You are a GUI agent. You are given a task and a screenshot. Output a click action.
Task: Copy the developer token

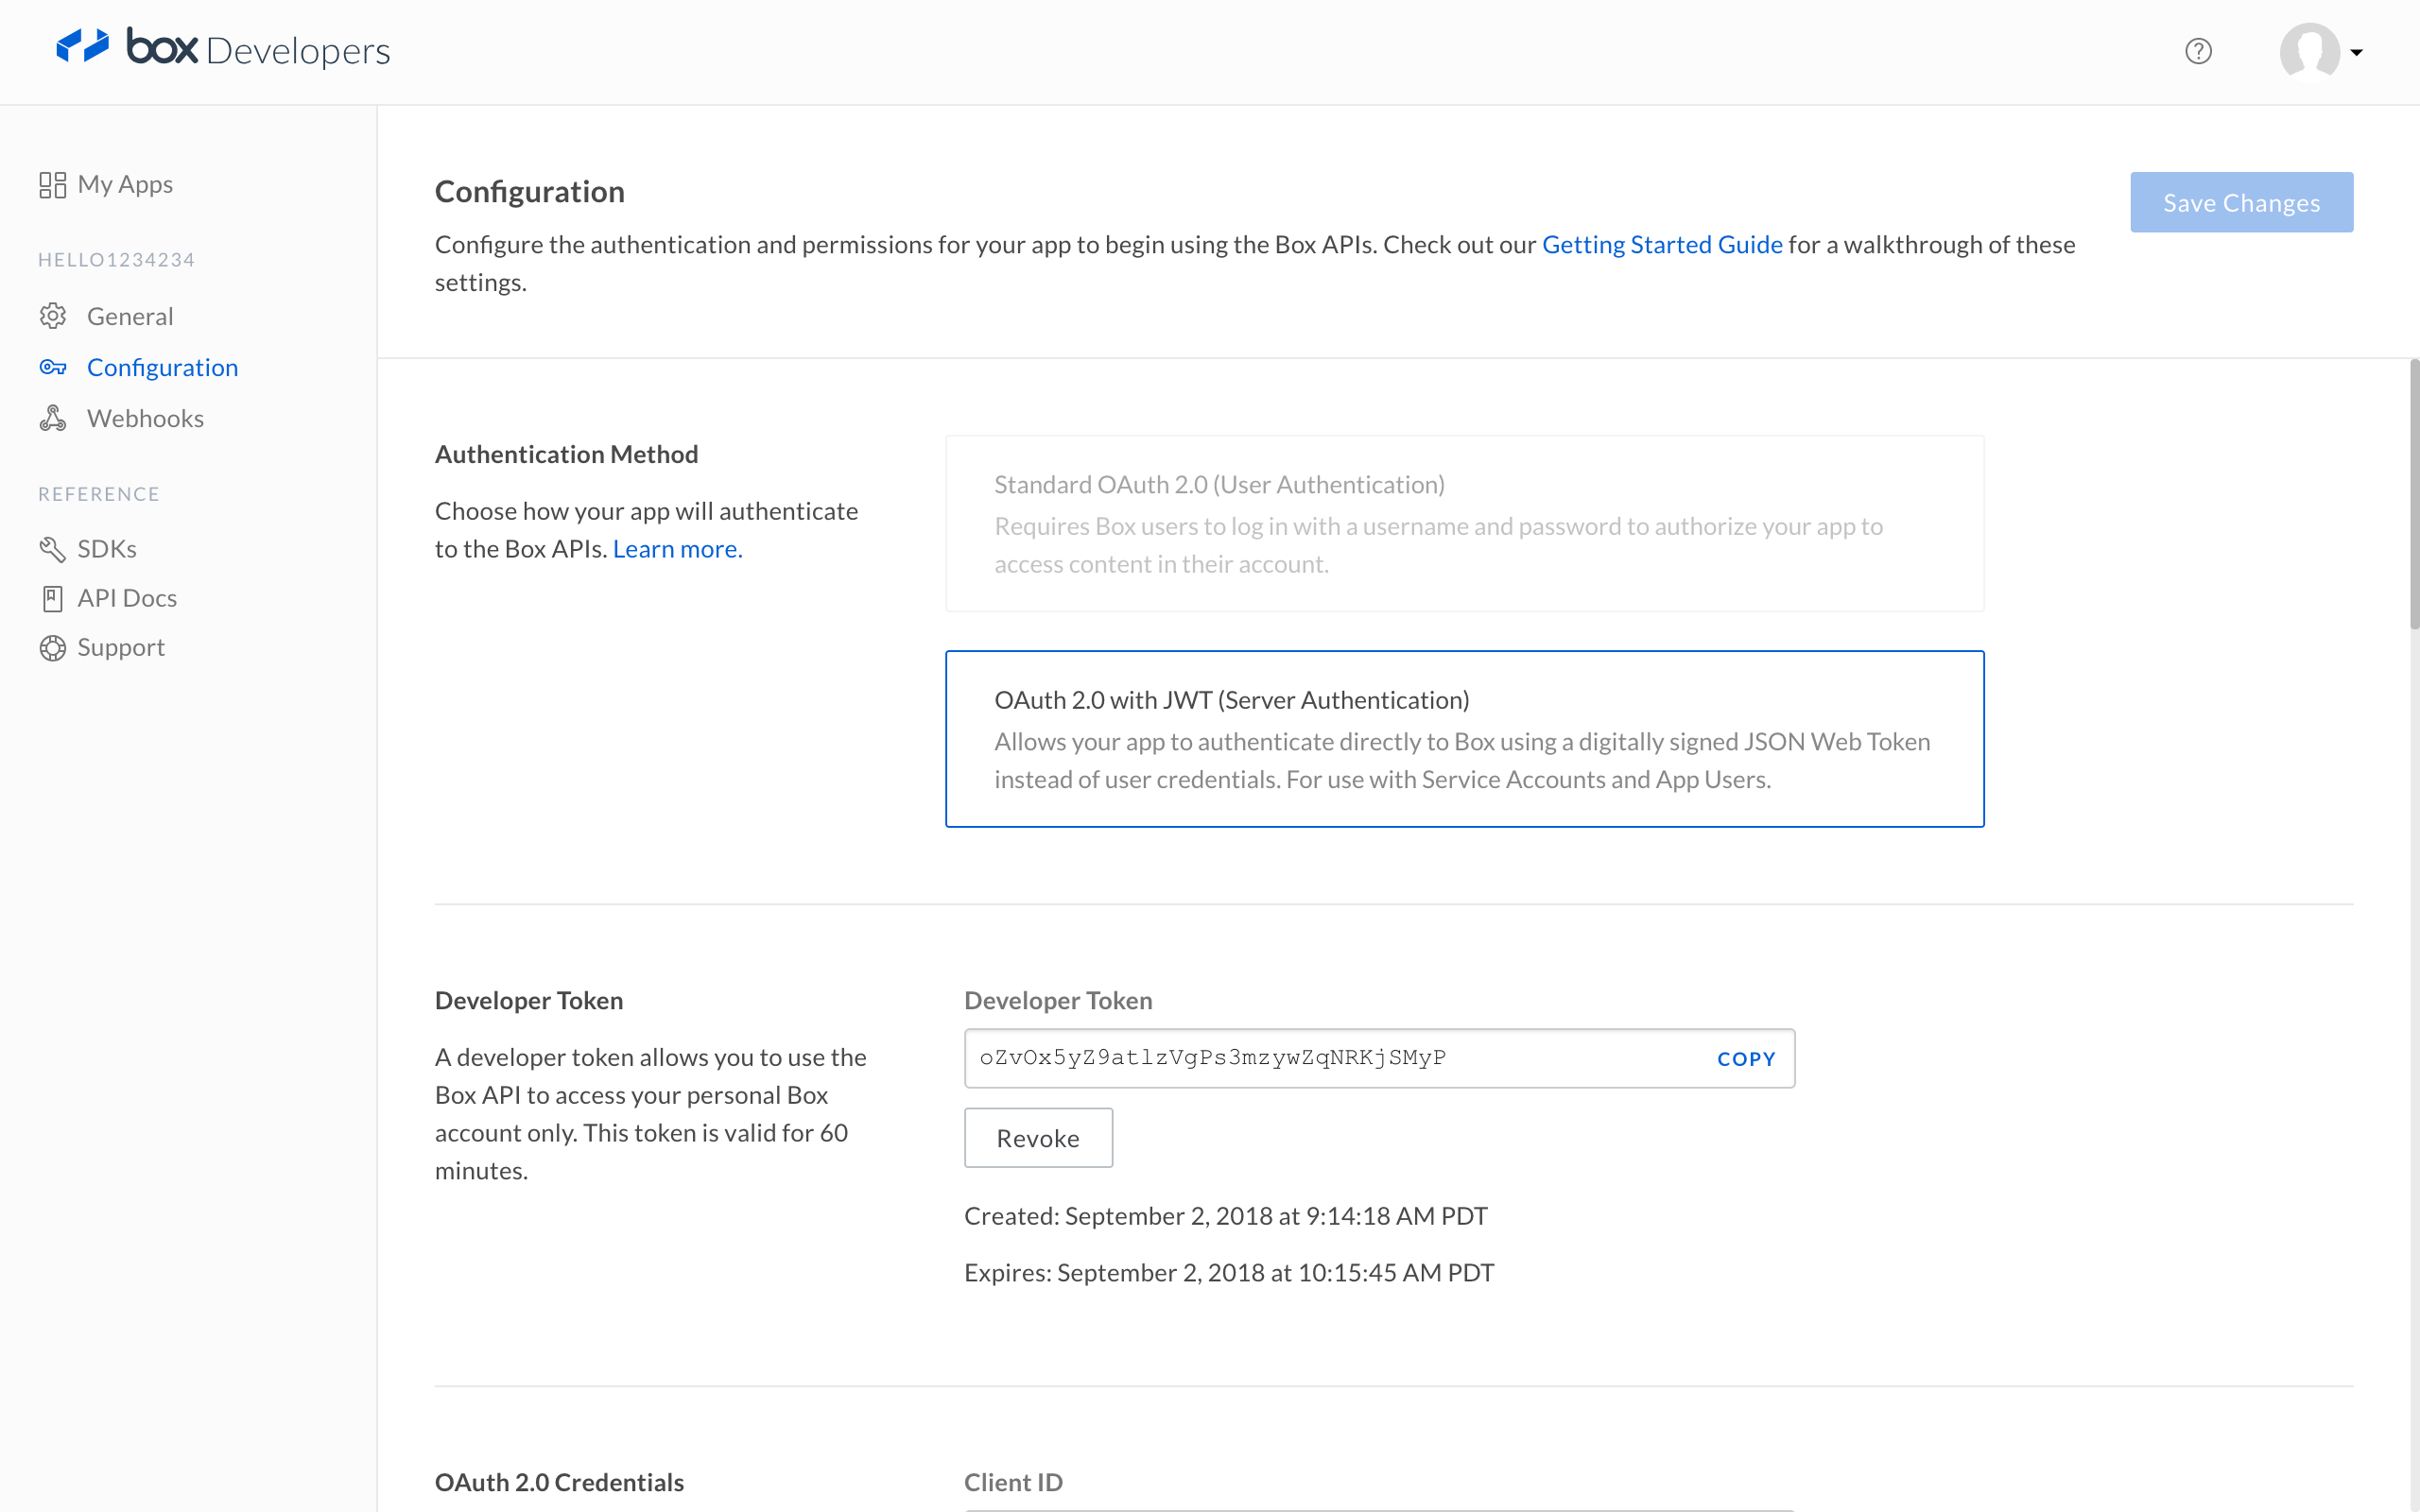click(1746, 1059)
